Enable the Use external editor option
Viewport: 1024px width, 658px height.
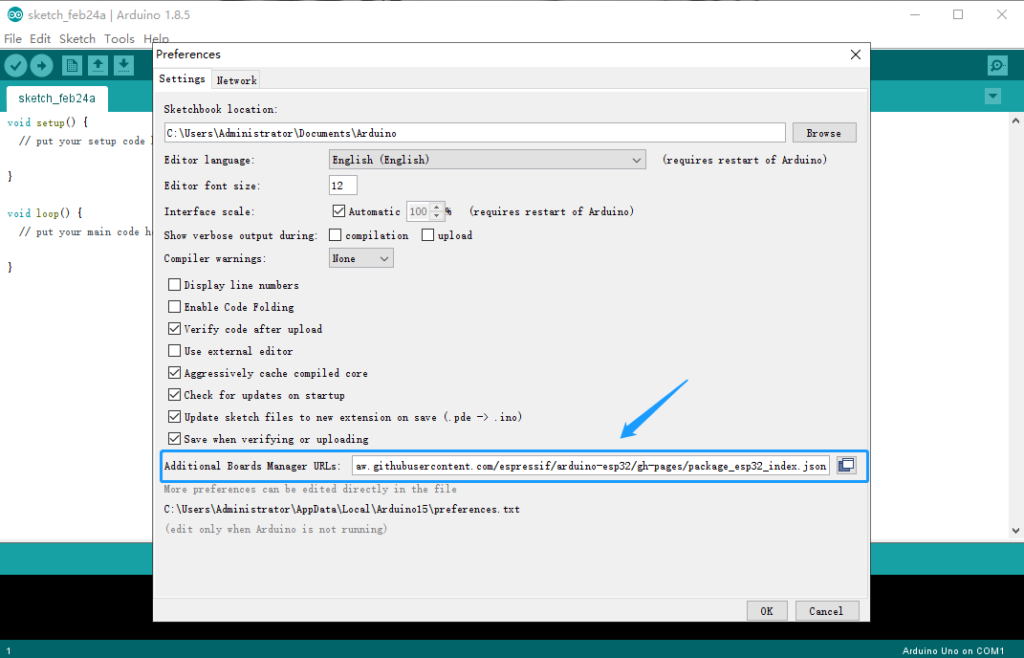point(174,351)
